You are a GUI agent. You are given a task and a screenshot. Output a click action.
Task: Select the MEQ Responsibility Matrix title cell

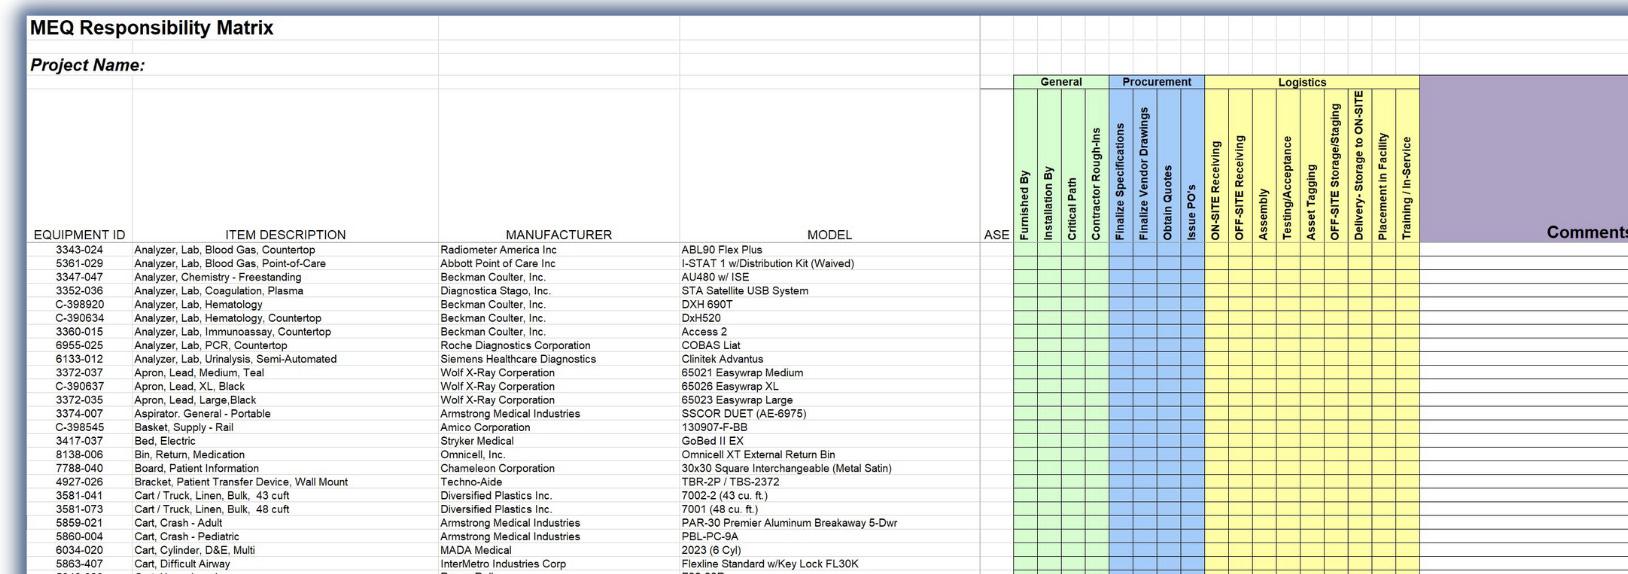pos(152,28)
